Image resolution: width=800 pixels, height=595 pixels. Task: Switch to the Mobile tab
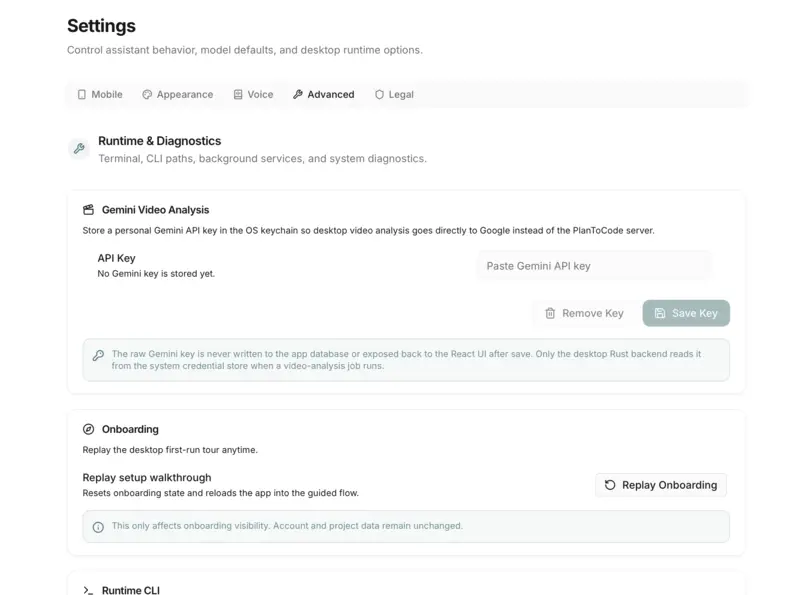[99, 94]
